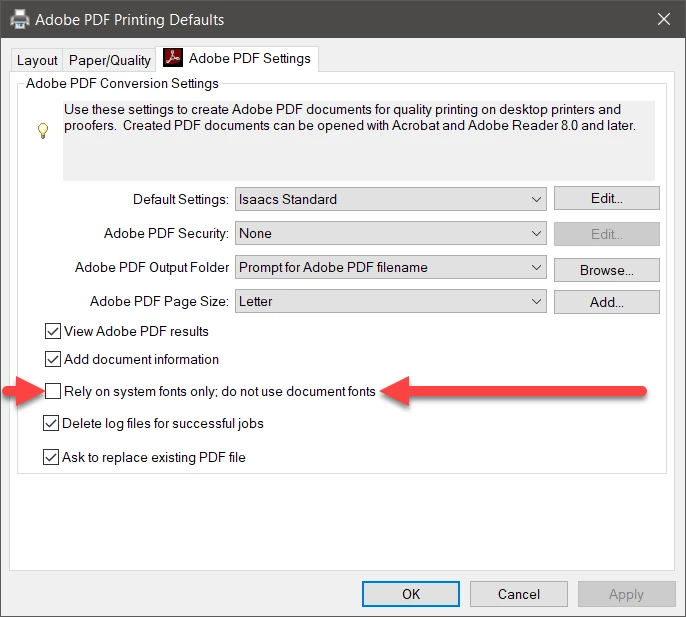This screenshot has width=686, height=617.
Task: Select the Adobe PDF Settings tab
Action: click(237, 59)
